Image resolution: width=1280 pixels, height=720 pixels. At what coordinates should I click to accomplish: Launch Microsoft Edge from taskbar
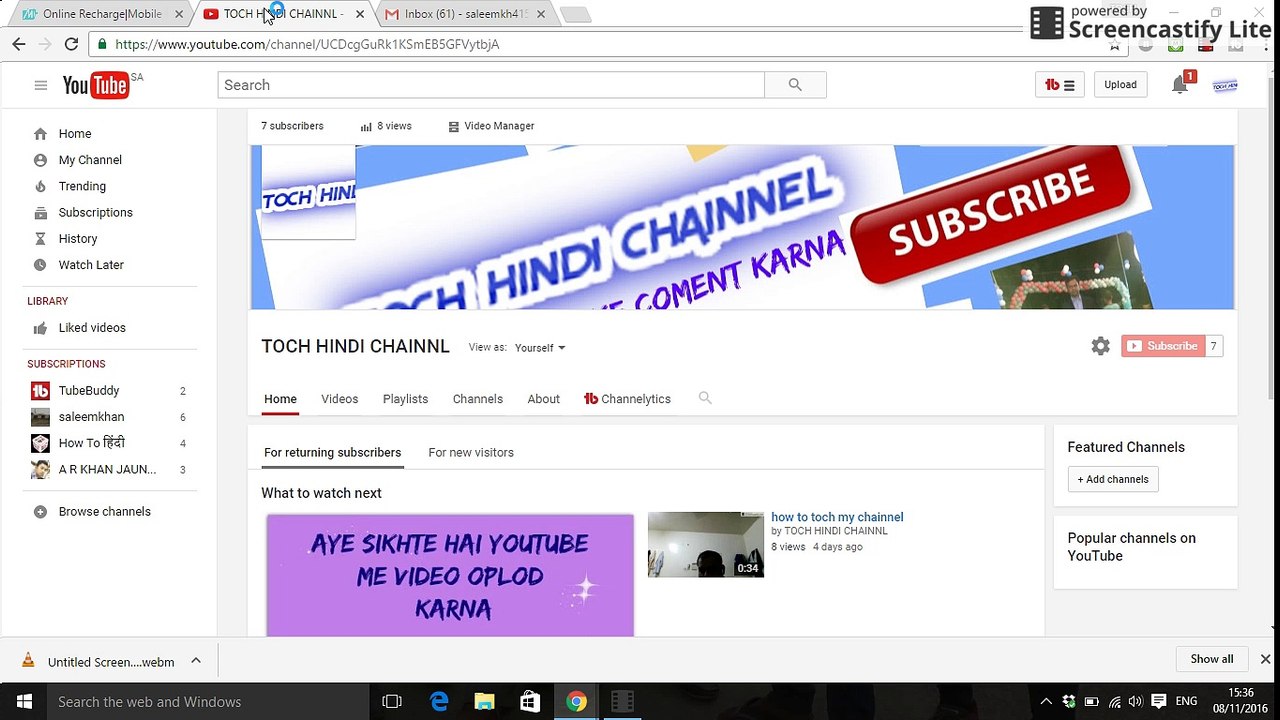[x=439, y=702]
